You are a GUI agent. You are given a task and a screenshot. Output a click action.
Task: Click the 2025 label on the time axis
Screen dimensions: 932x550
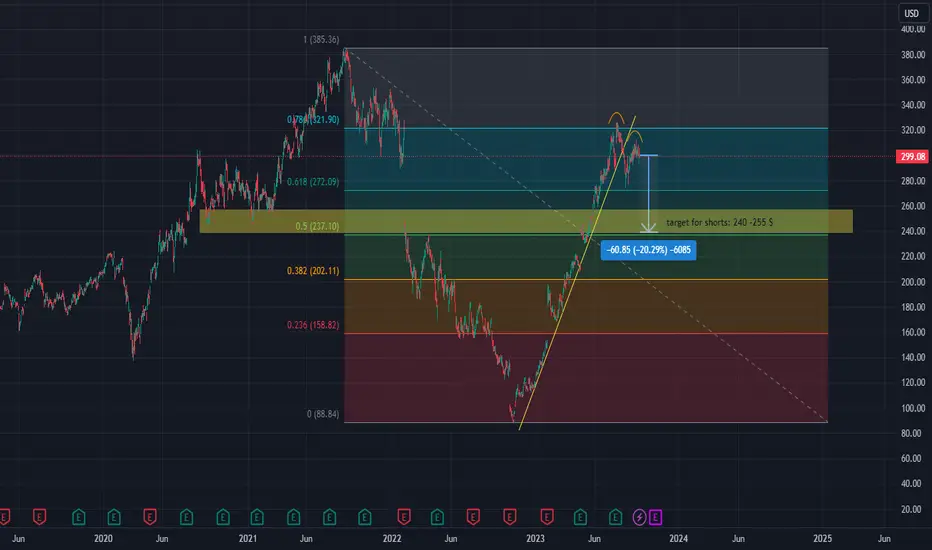click(822, 538)
